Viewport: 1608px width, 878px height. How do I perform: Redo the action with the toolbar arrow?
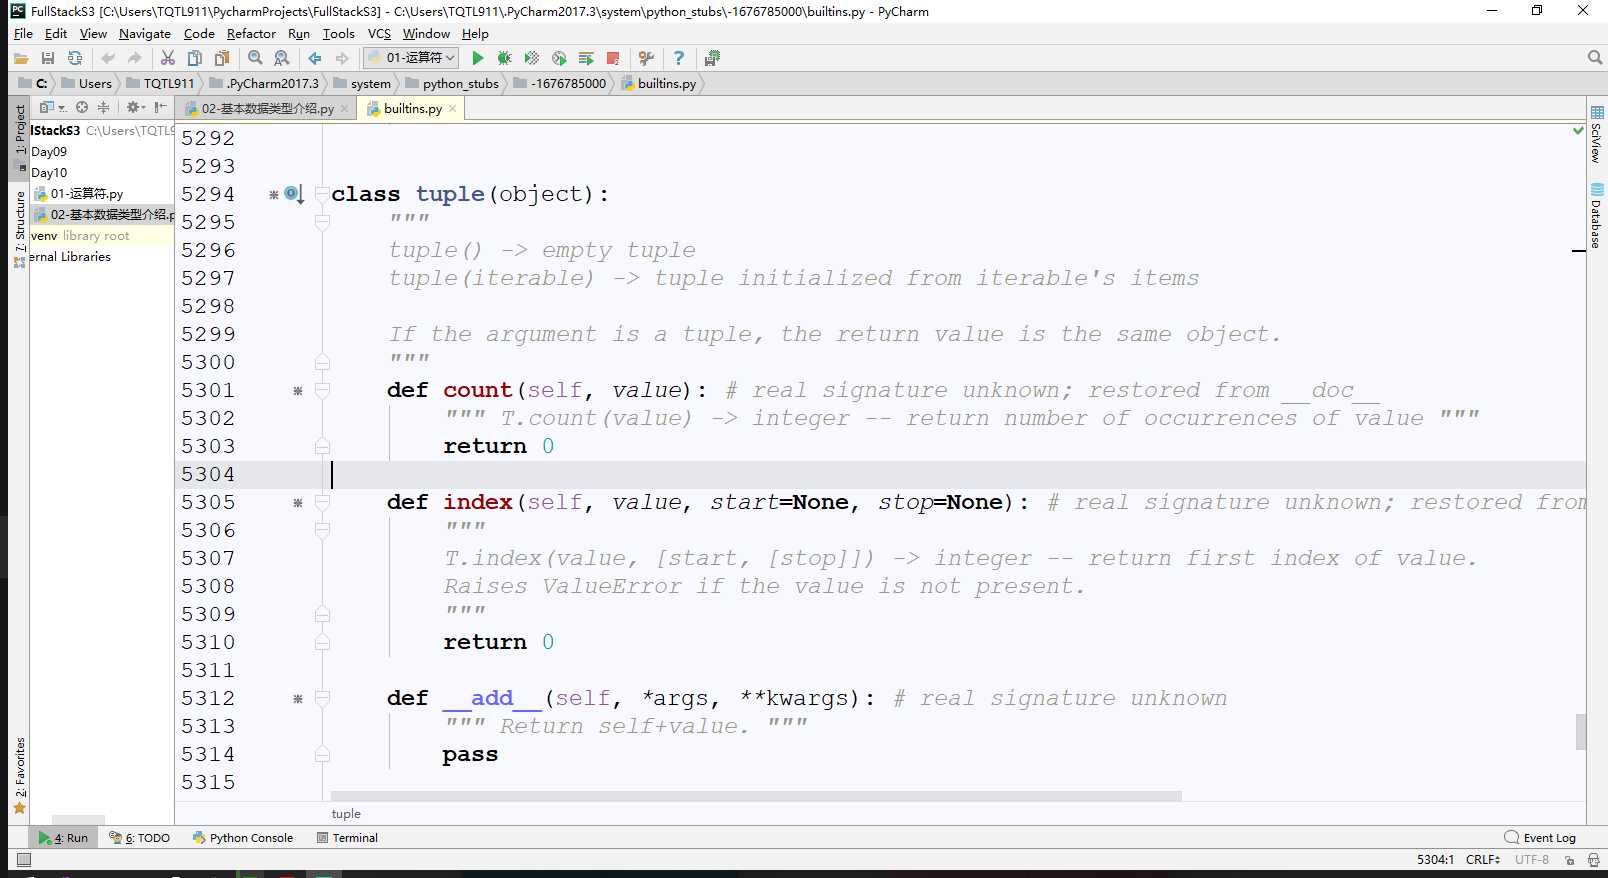(x=135, y=58)
